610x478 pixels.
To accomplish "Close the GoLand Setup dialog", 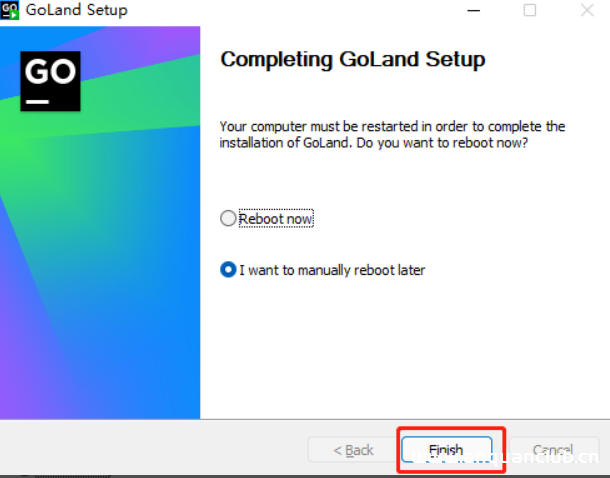I will pos(587,11).
